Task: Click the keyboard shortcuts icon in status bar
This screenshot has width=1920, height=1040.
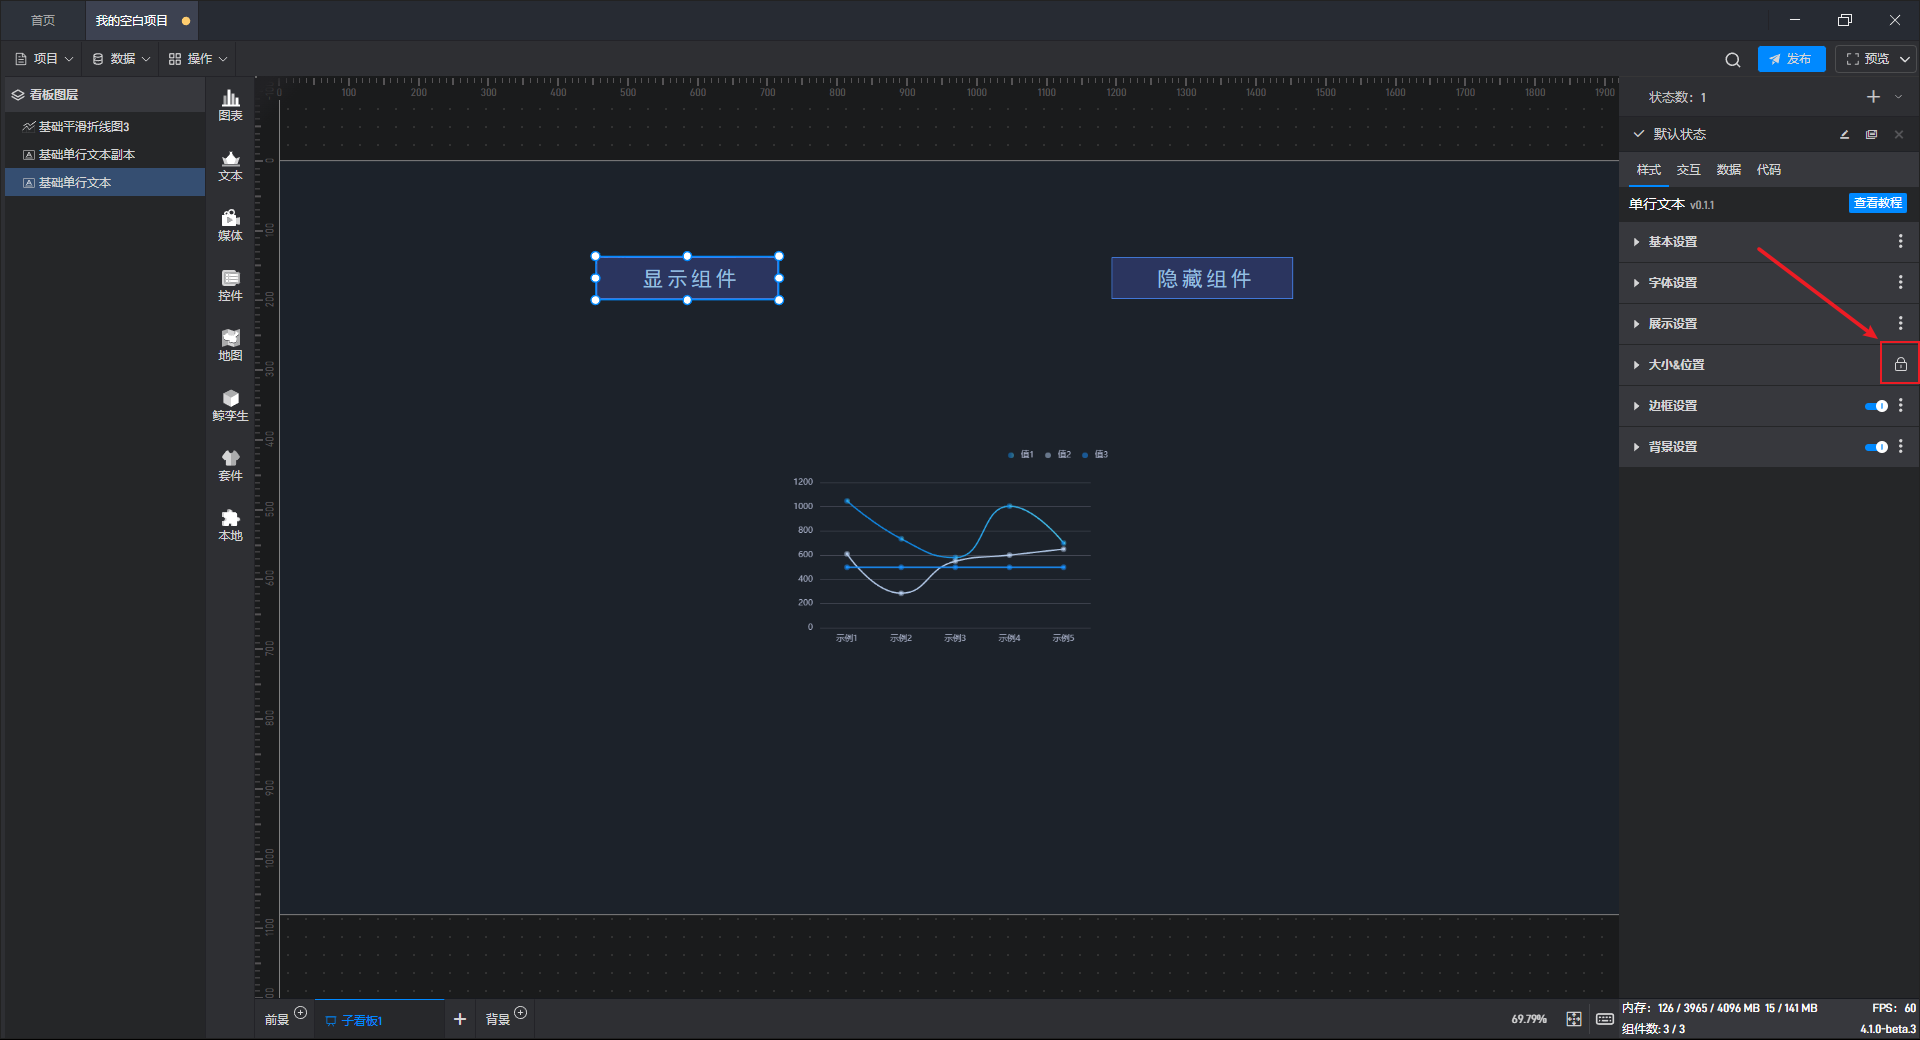Action: click(1604, 1019)
